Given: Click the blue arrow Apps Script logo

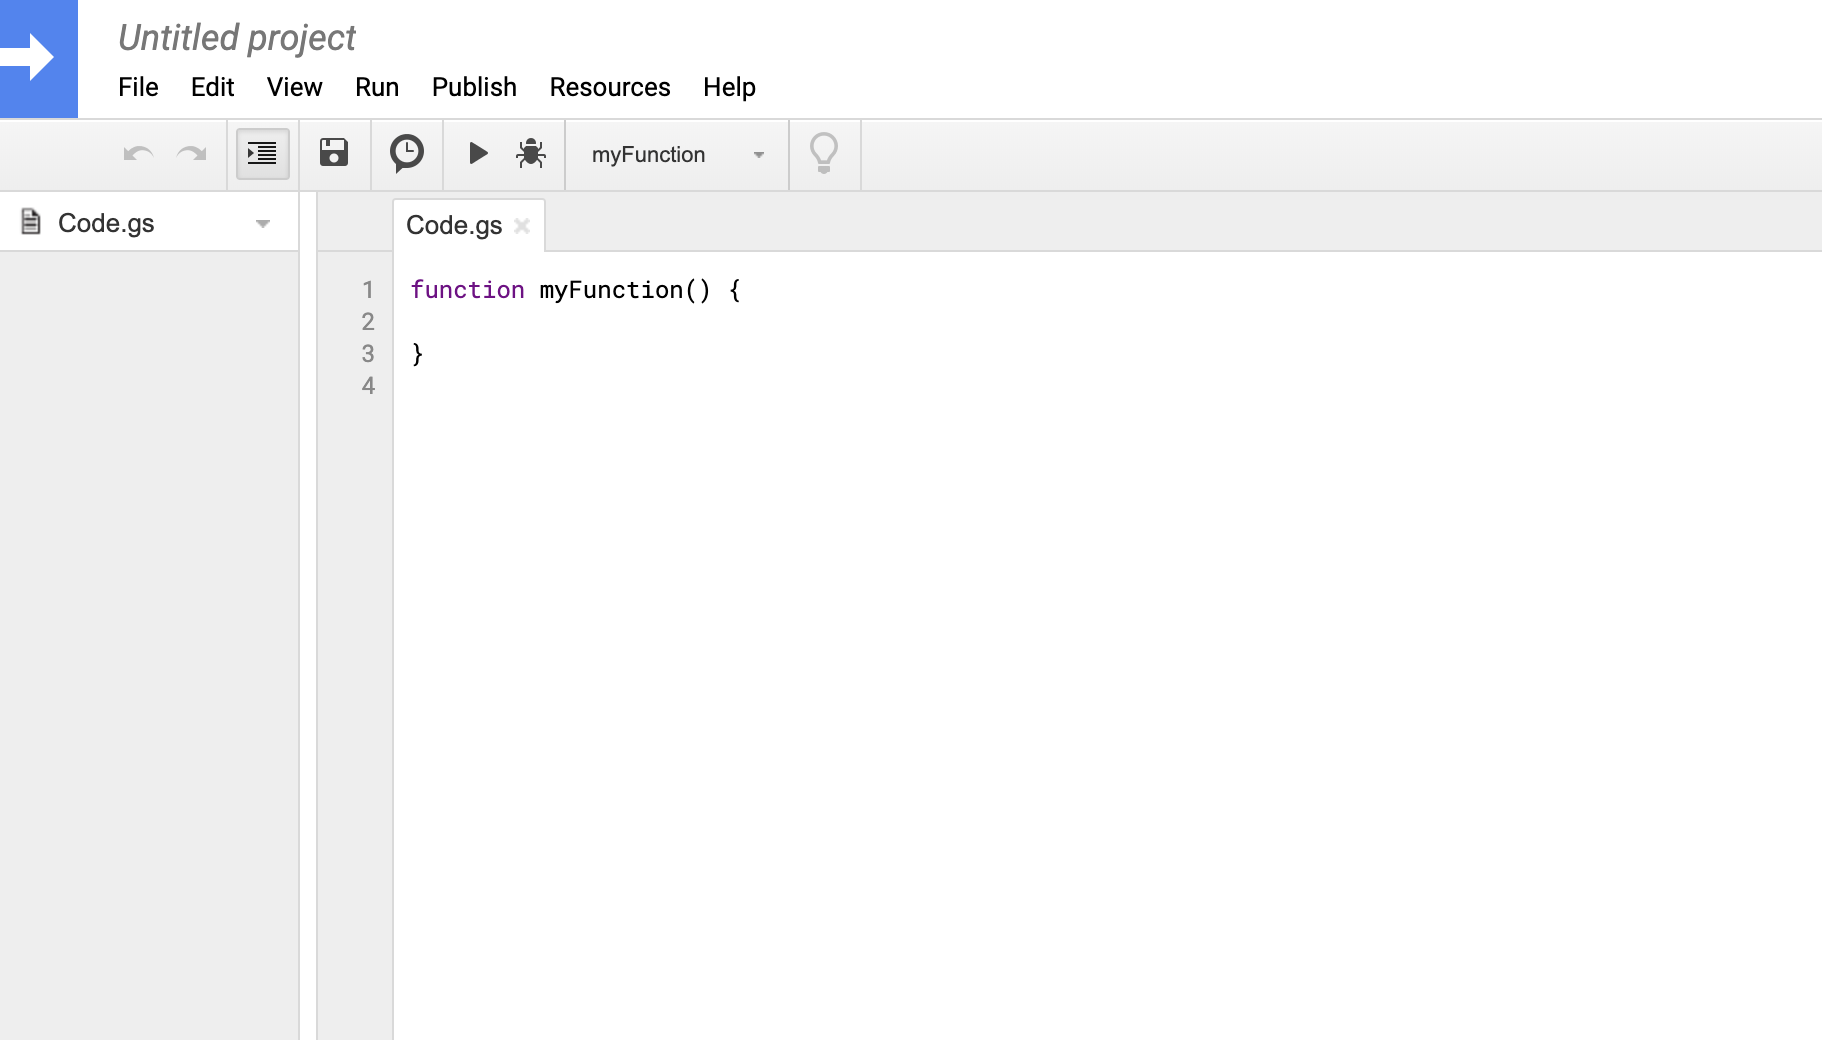Looking at the screenshot, I should tap(38, 58).
